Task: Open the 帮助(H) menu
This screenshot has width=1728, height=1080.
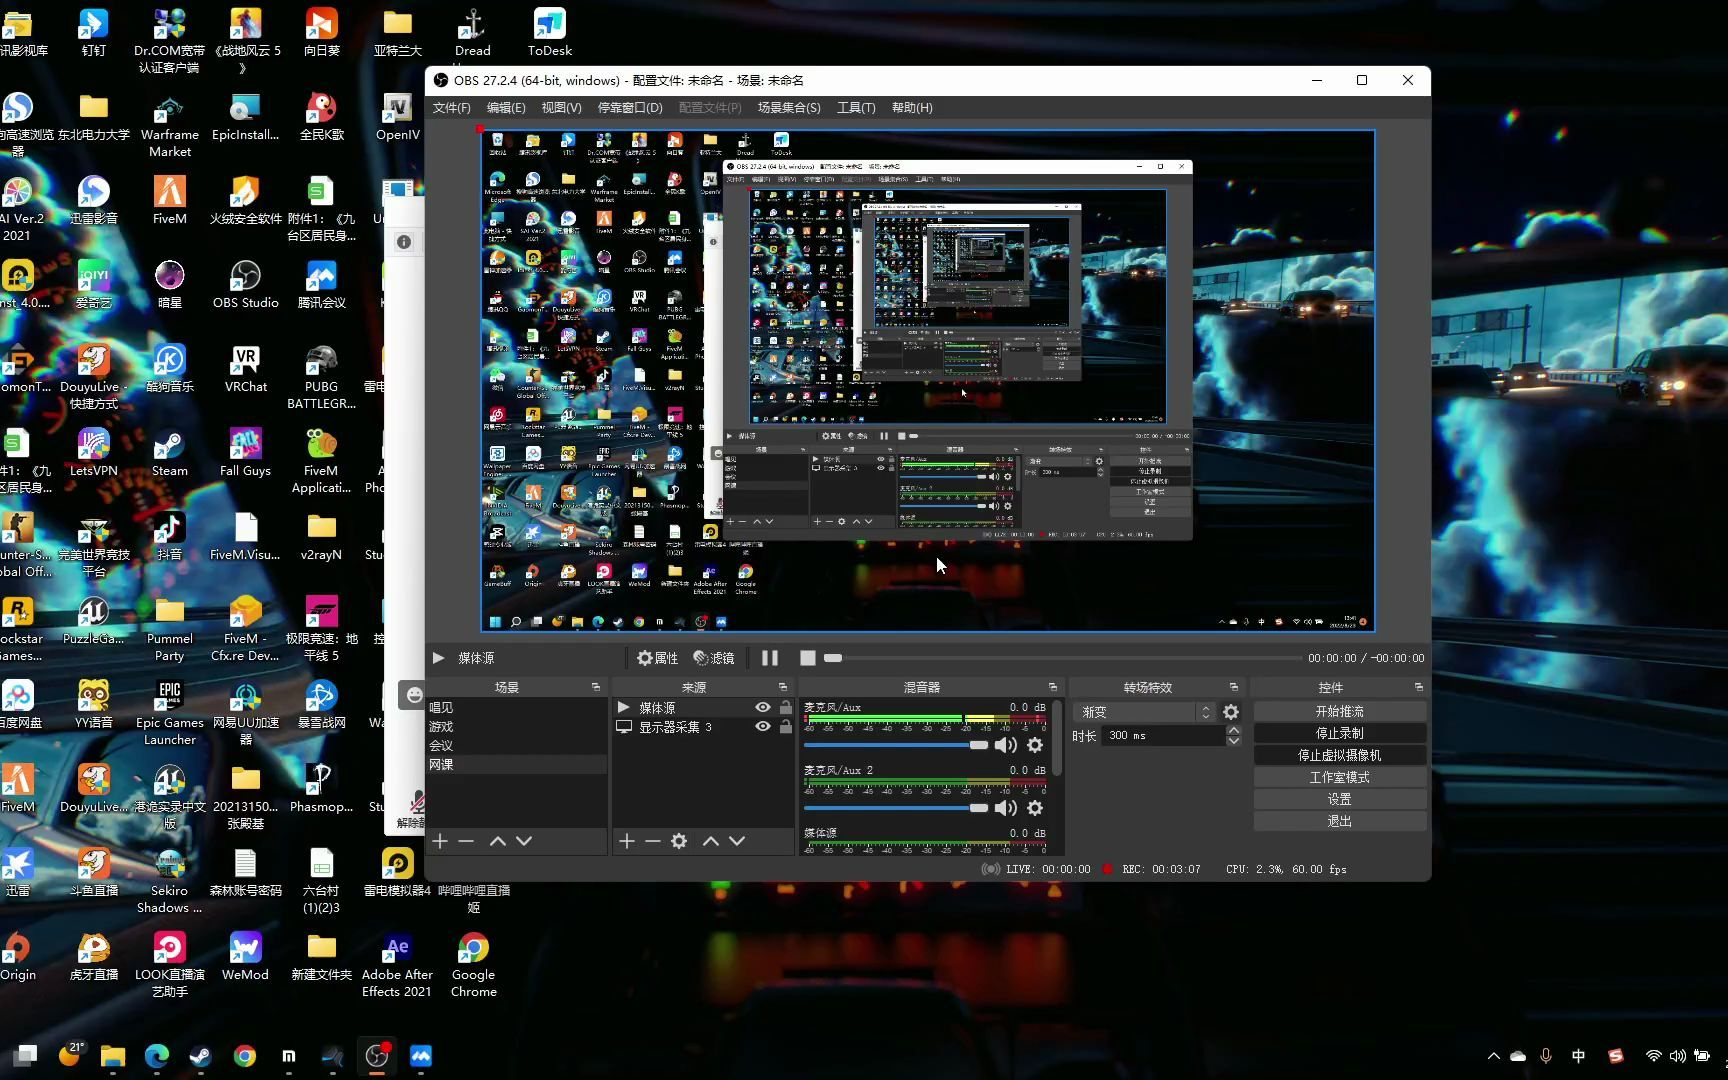Action: click(912, 108)
